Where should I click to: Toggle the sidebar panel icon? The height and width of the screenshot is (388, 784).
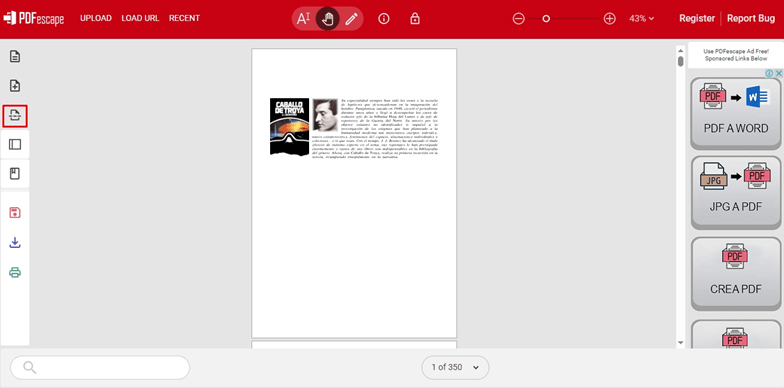(15, 144)
